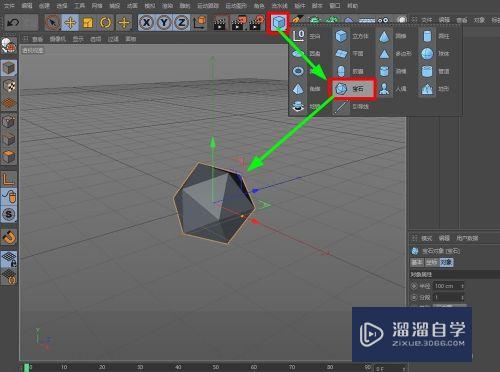Click the Undo arrow in the toolbar

click(13, 23)
